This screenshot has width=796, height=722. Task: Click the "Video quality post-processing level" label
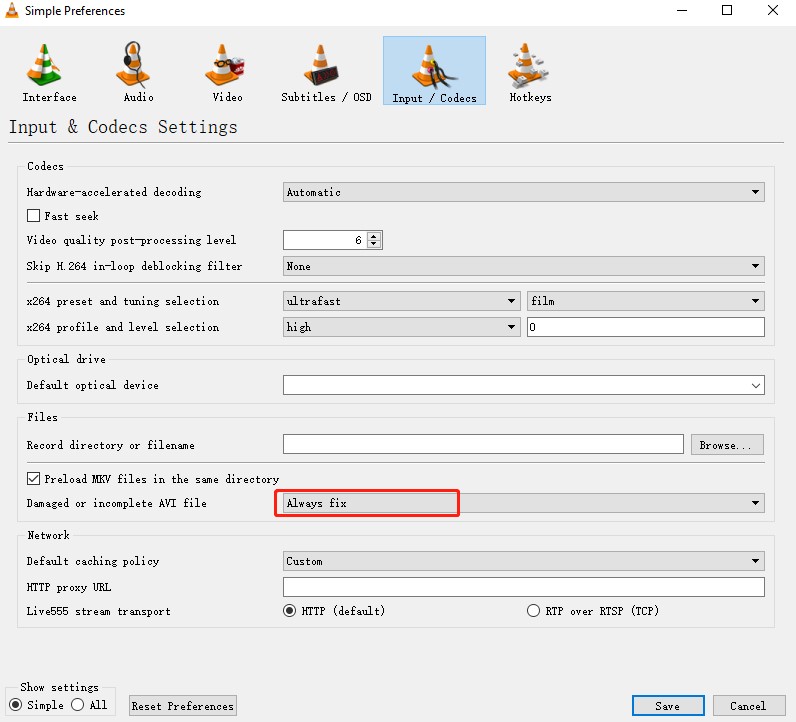[131, 240]
